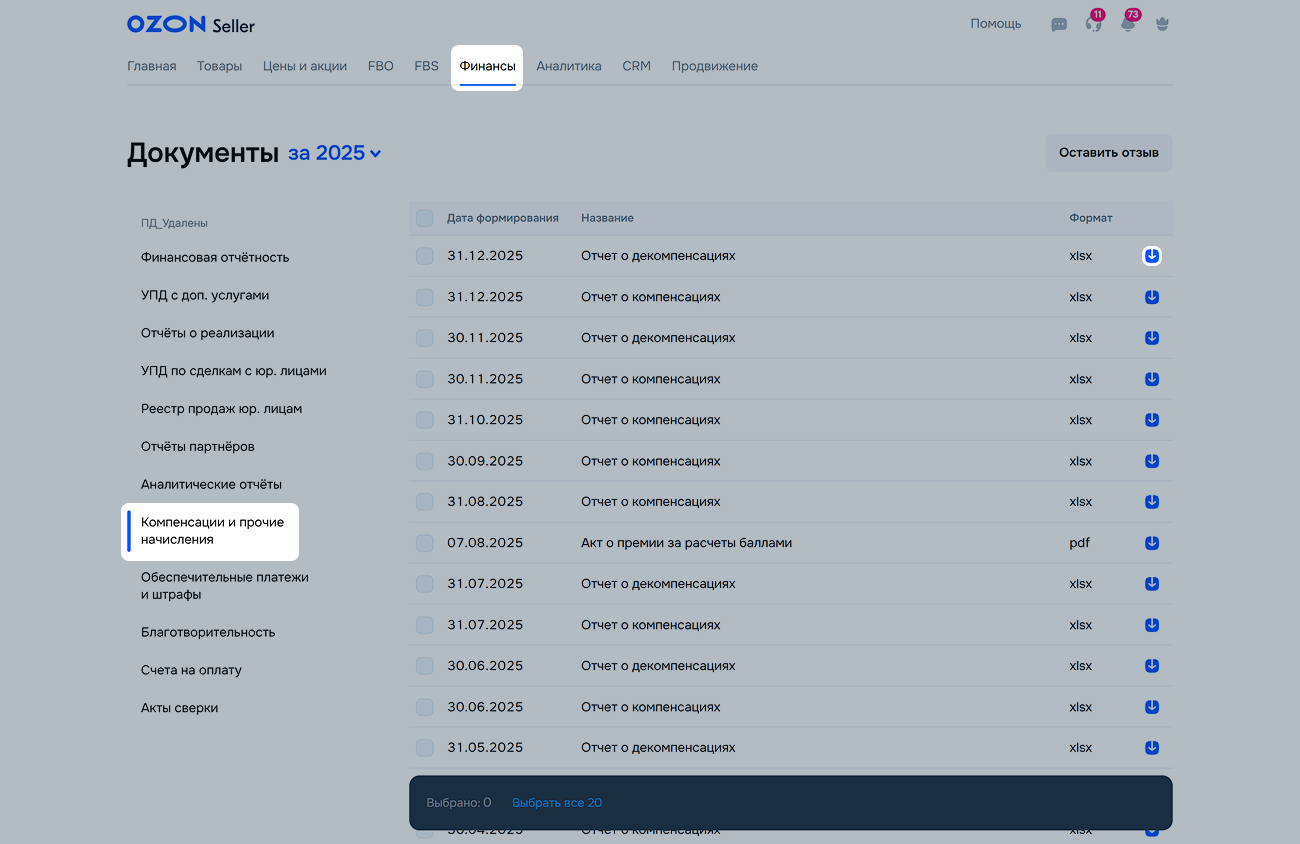Download the 07.08.2025 pdf act
Image resolution: width=1300 pixels, height=844 pixels.
click(1152, 543)
